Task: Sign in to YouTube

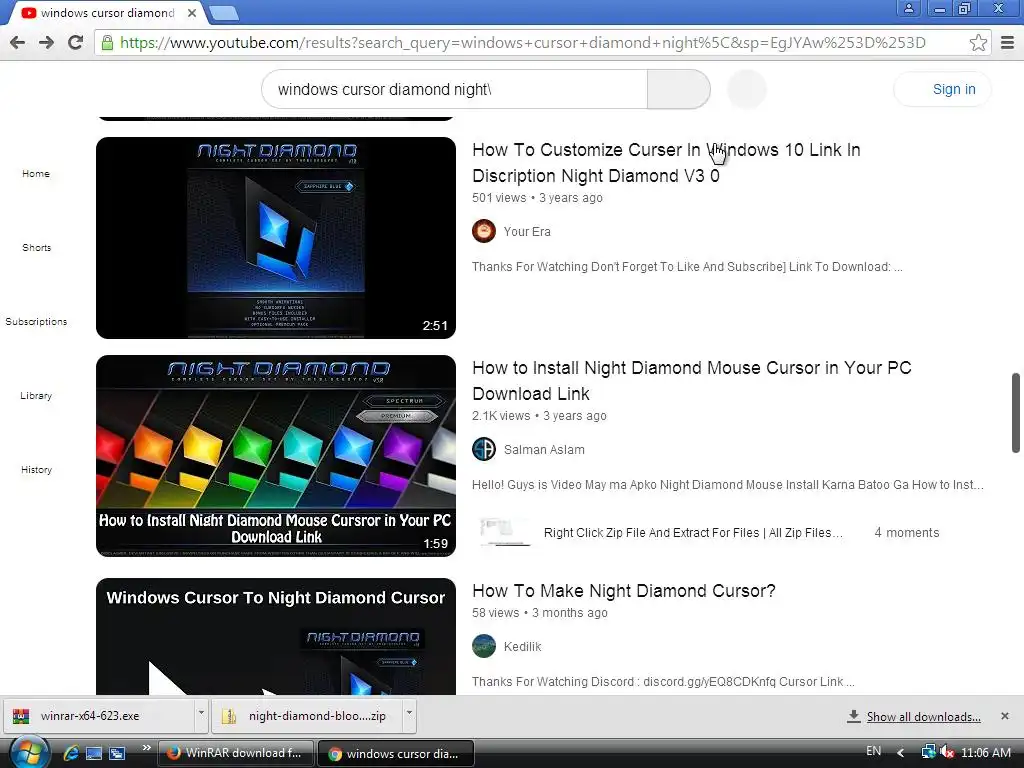Action: tap(942, 89)
